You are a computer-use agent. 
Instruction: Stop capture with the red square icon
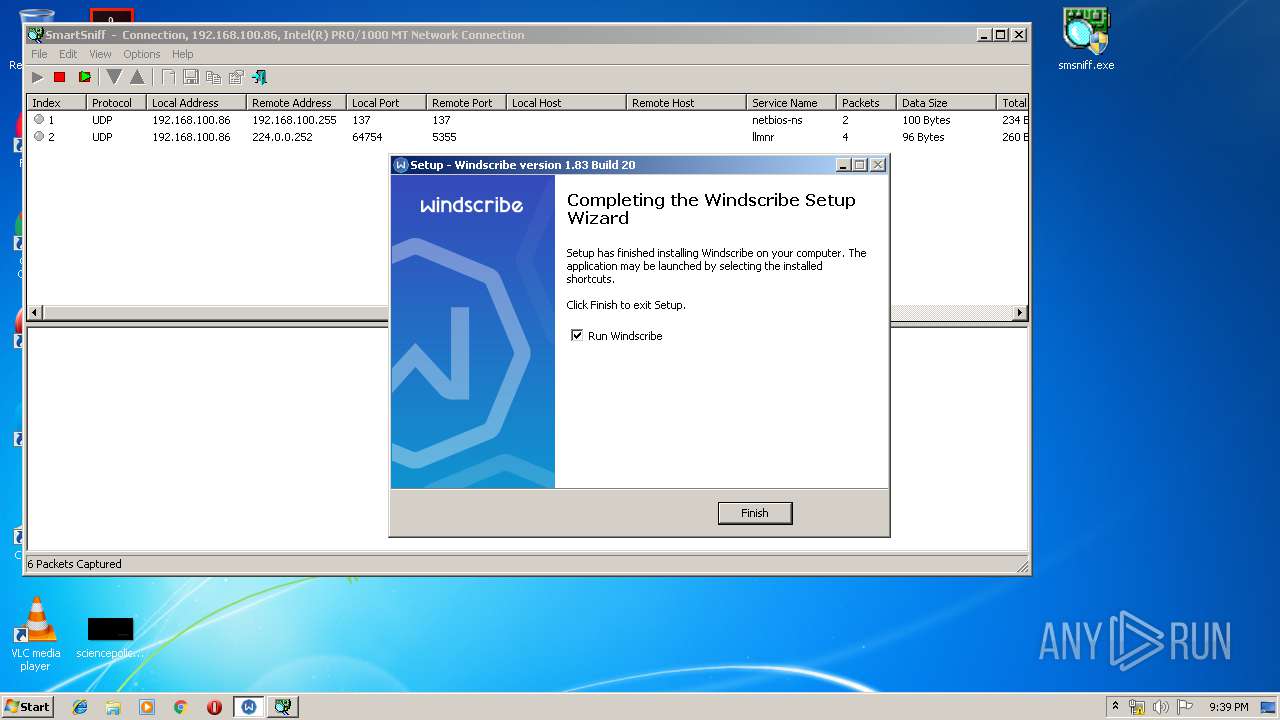tap(59, 77)
